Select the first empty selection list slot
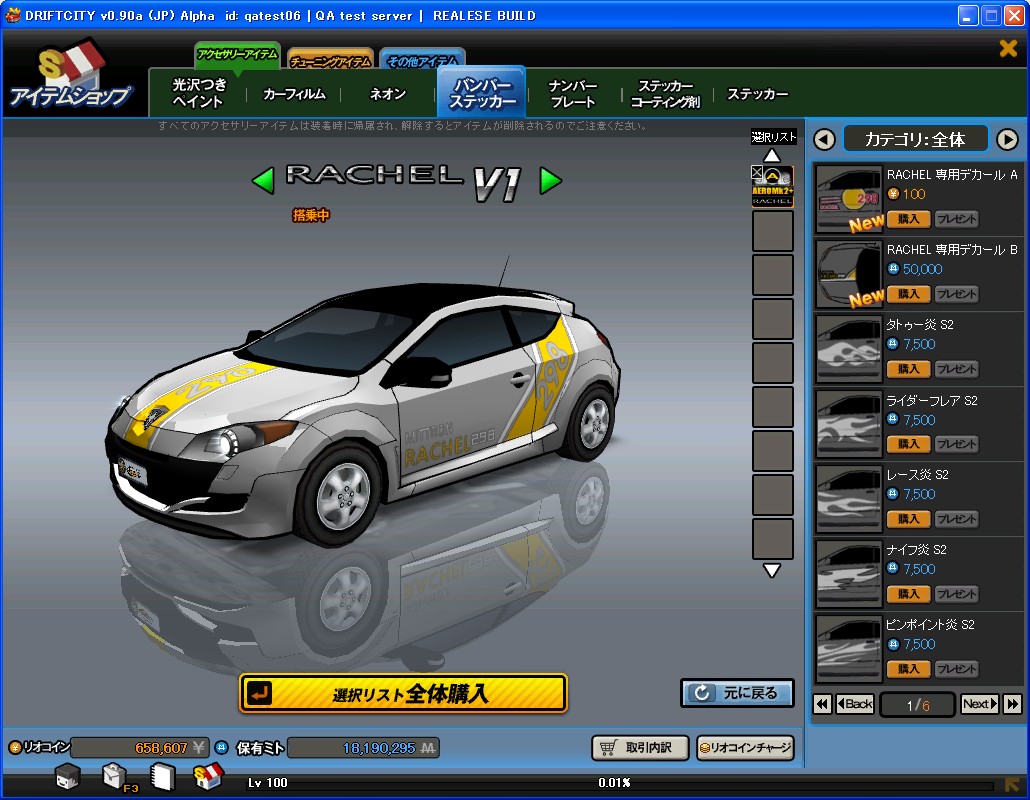Viewport: 1030px width, 800px height. click(x=773, y=231)
